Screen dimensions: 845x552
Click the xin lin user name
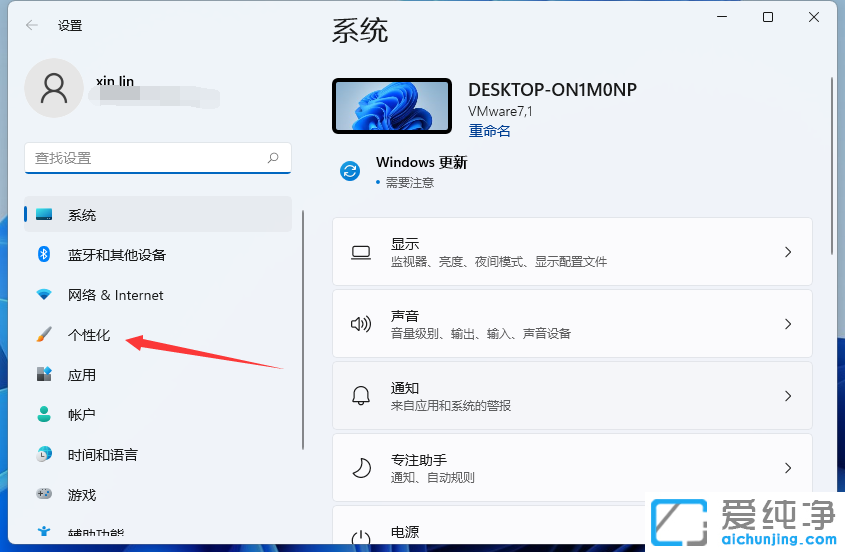pyautogui.click(x=115, y=81)
